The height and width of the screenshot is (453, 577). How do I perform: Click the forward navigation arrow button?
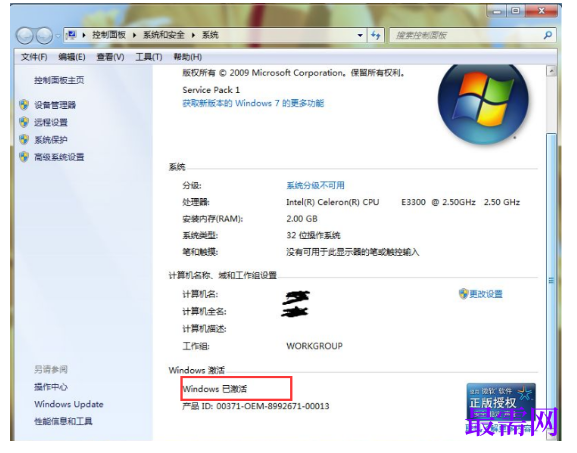pos(45,36)
